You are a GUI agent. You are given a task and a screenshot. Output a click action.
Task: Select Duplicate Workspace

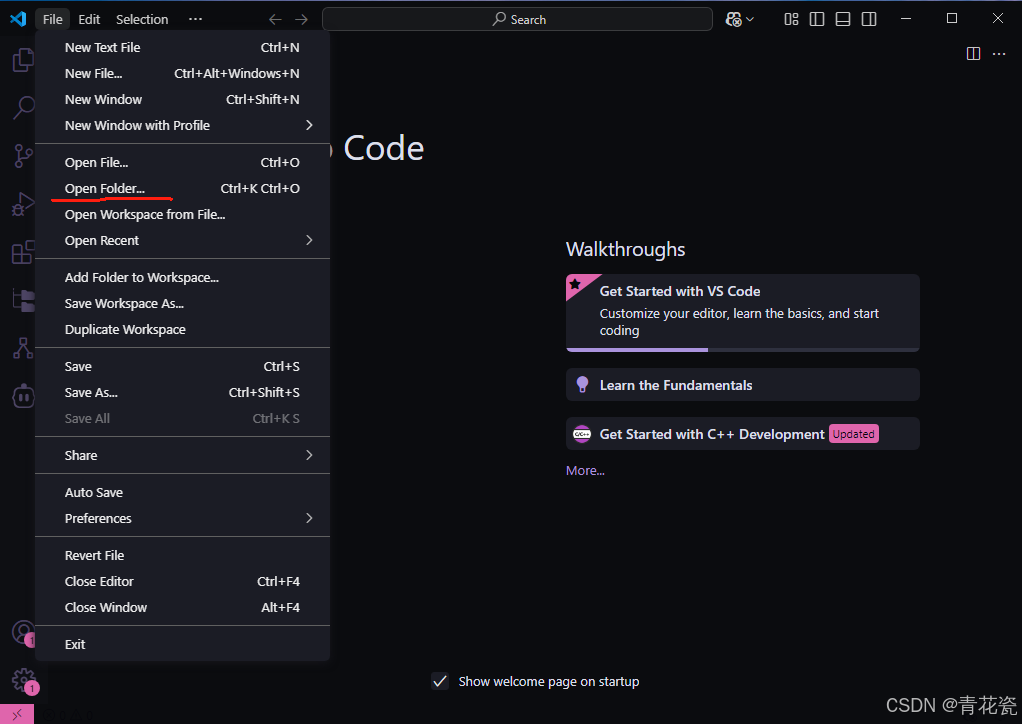point(182,330)
